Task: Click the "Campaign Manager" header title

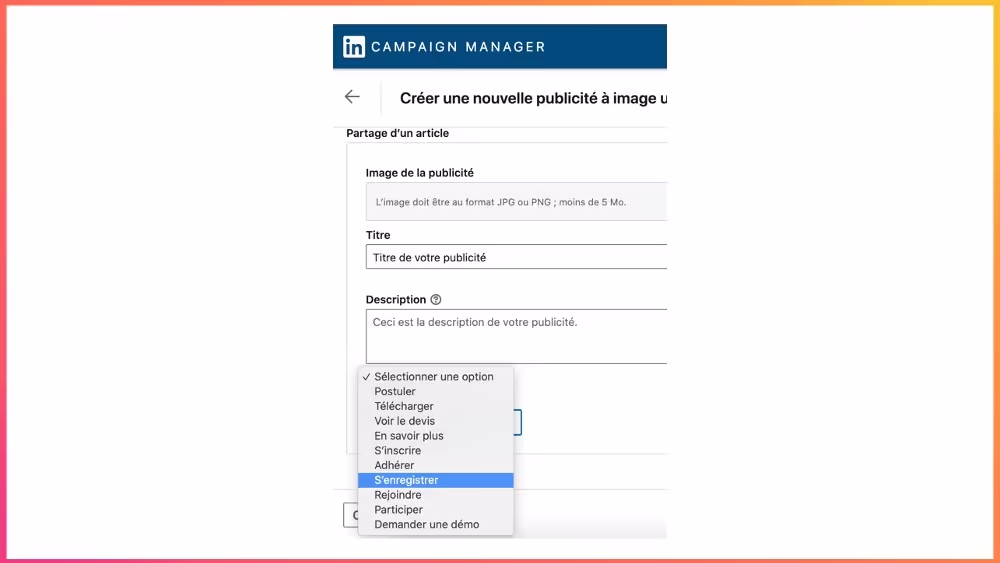Action: pyautogui.click(x=458, y=47)
